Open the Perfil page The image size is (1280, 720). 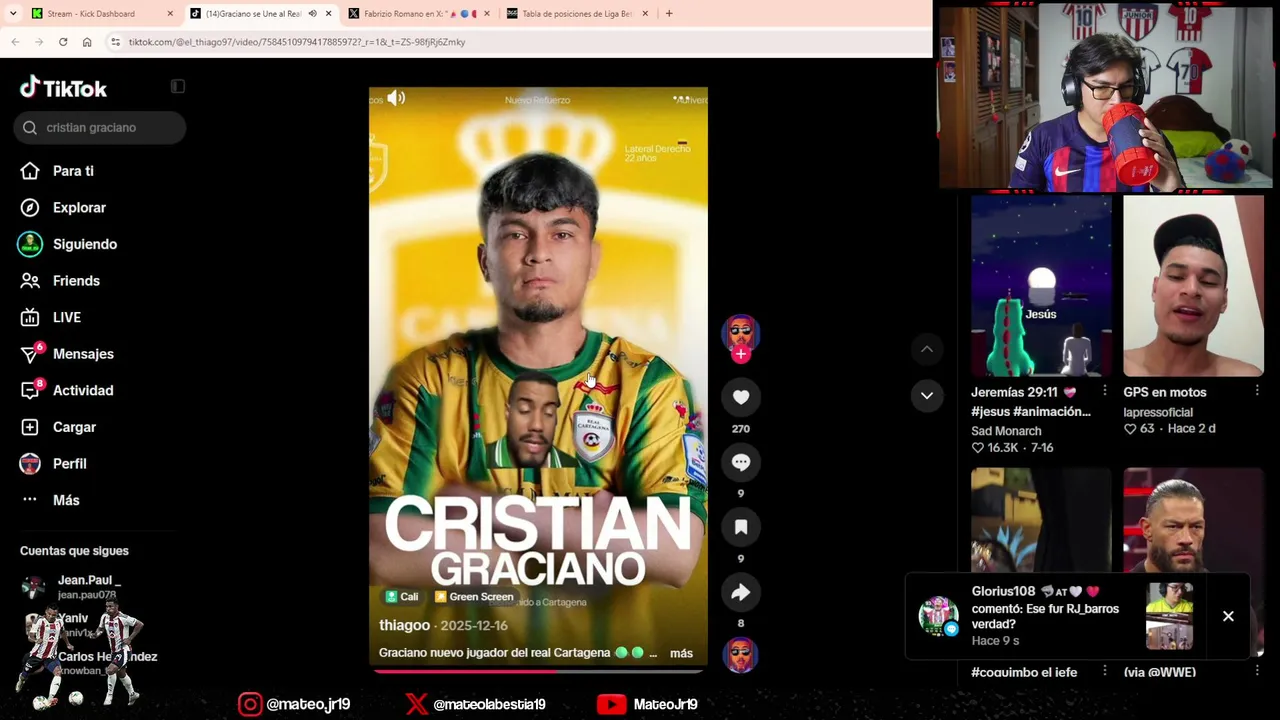coord(70,464)
